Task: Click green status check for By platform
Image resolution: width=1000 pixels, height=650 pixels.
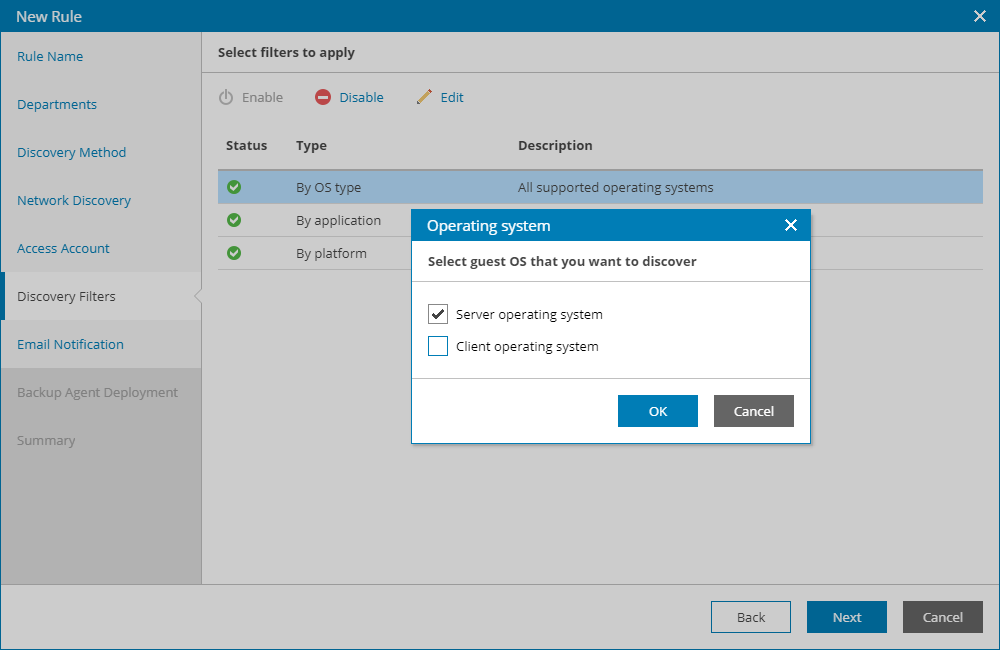Action: click(x=234, y=253)
